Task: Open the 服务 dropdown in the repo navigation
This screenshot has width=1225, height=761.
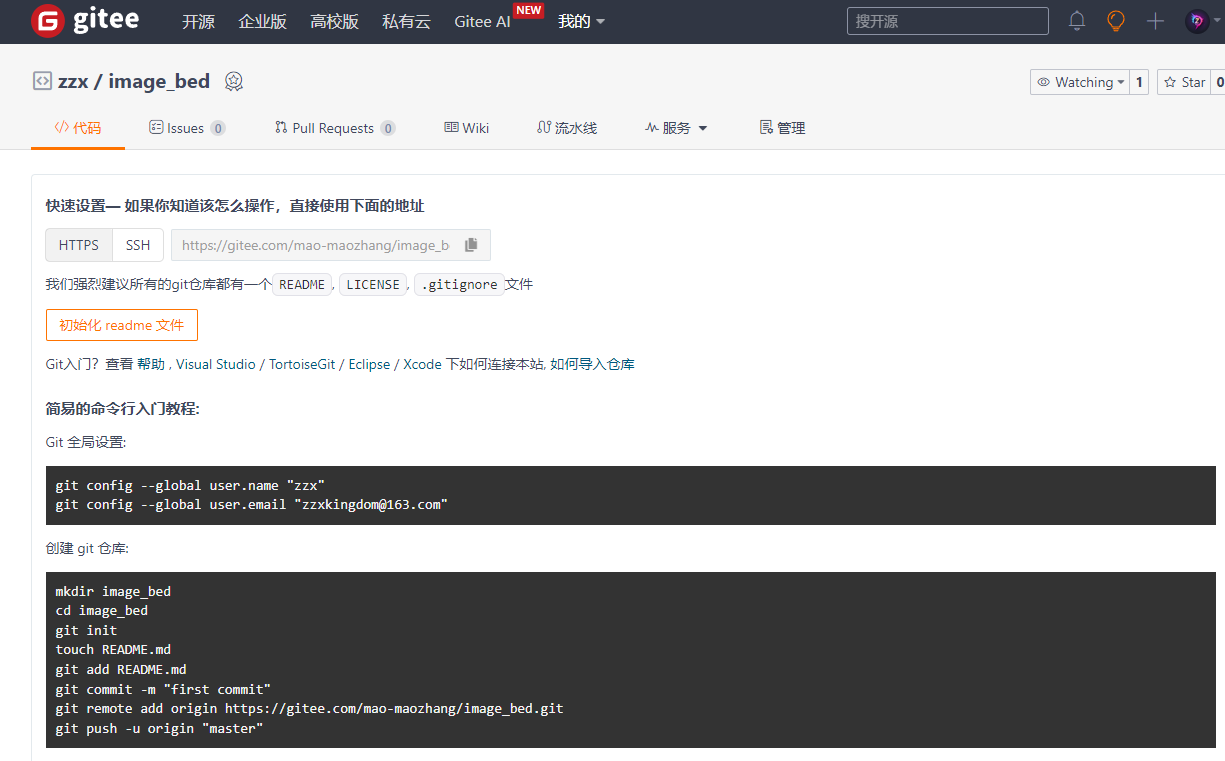Action: 676,127
